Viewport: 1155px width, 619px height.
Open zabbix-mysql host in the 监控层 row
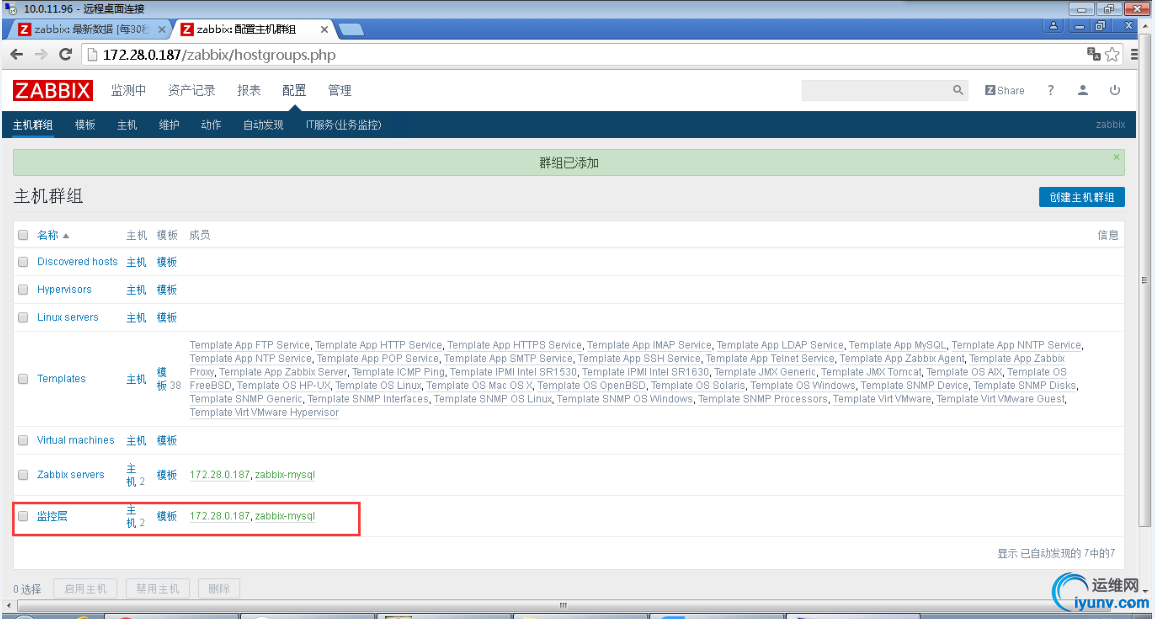click(285, 517)
